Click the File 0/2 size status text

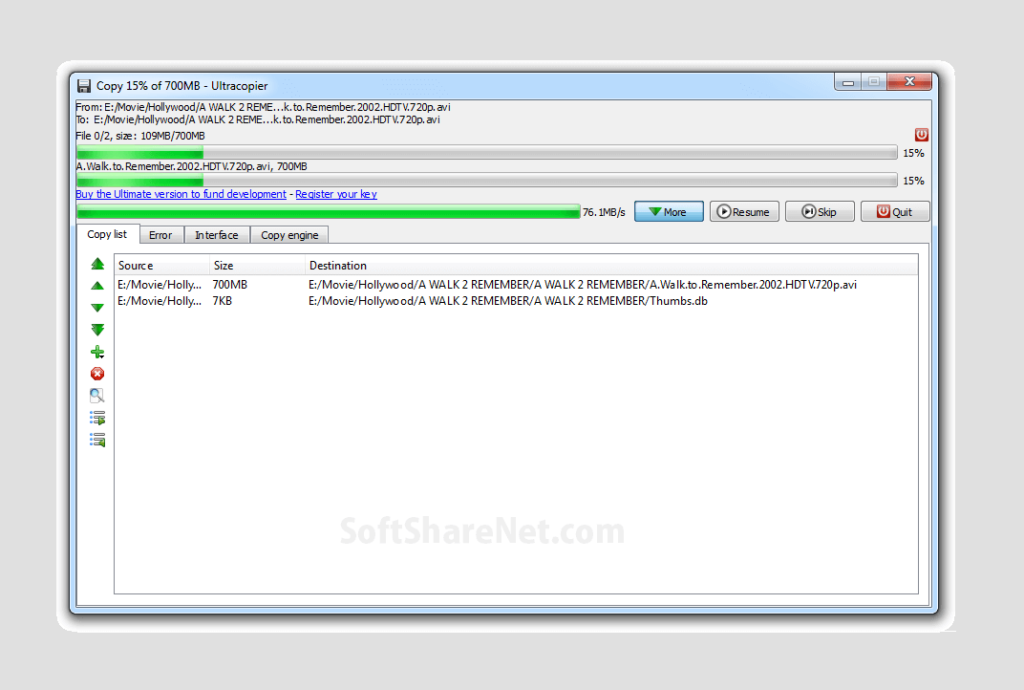[x=140, y=136]
